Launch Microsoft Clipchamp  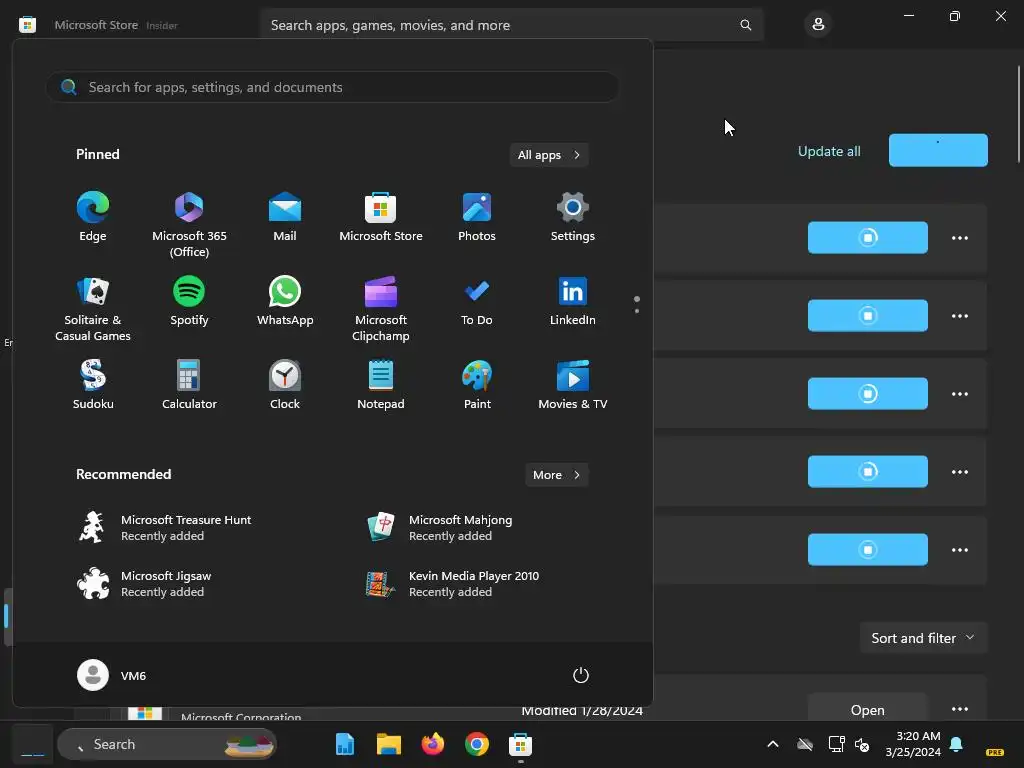381,309
